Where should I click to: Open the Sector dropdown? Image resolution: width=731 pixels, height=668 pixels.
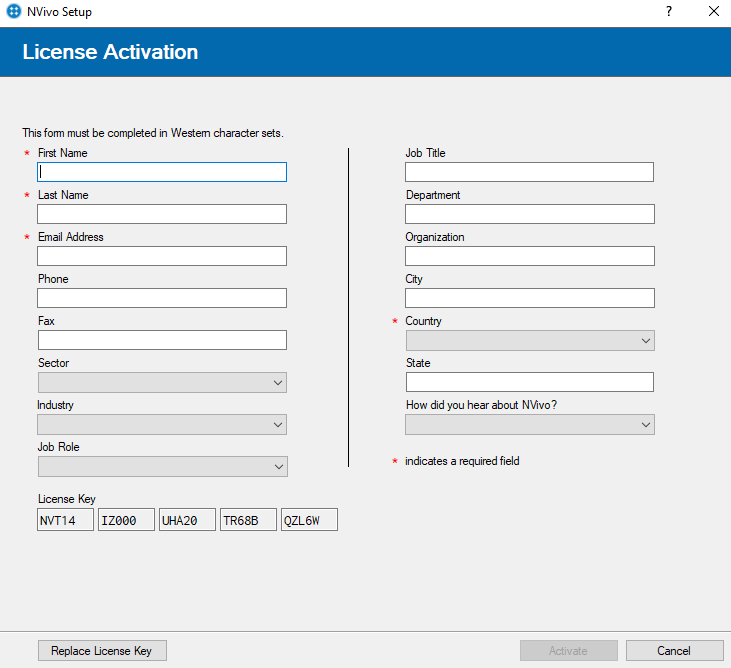click(x=162, y=382)
